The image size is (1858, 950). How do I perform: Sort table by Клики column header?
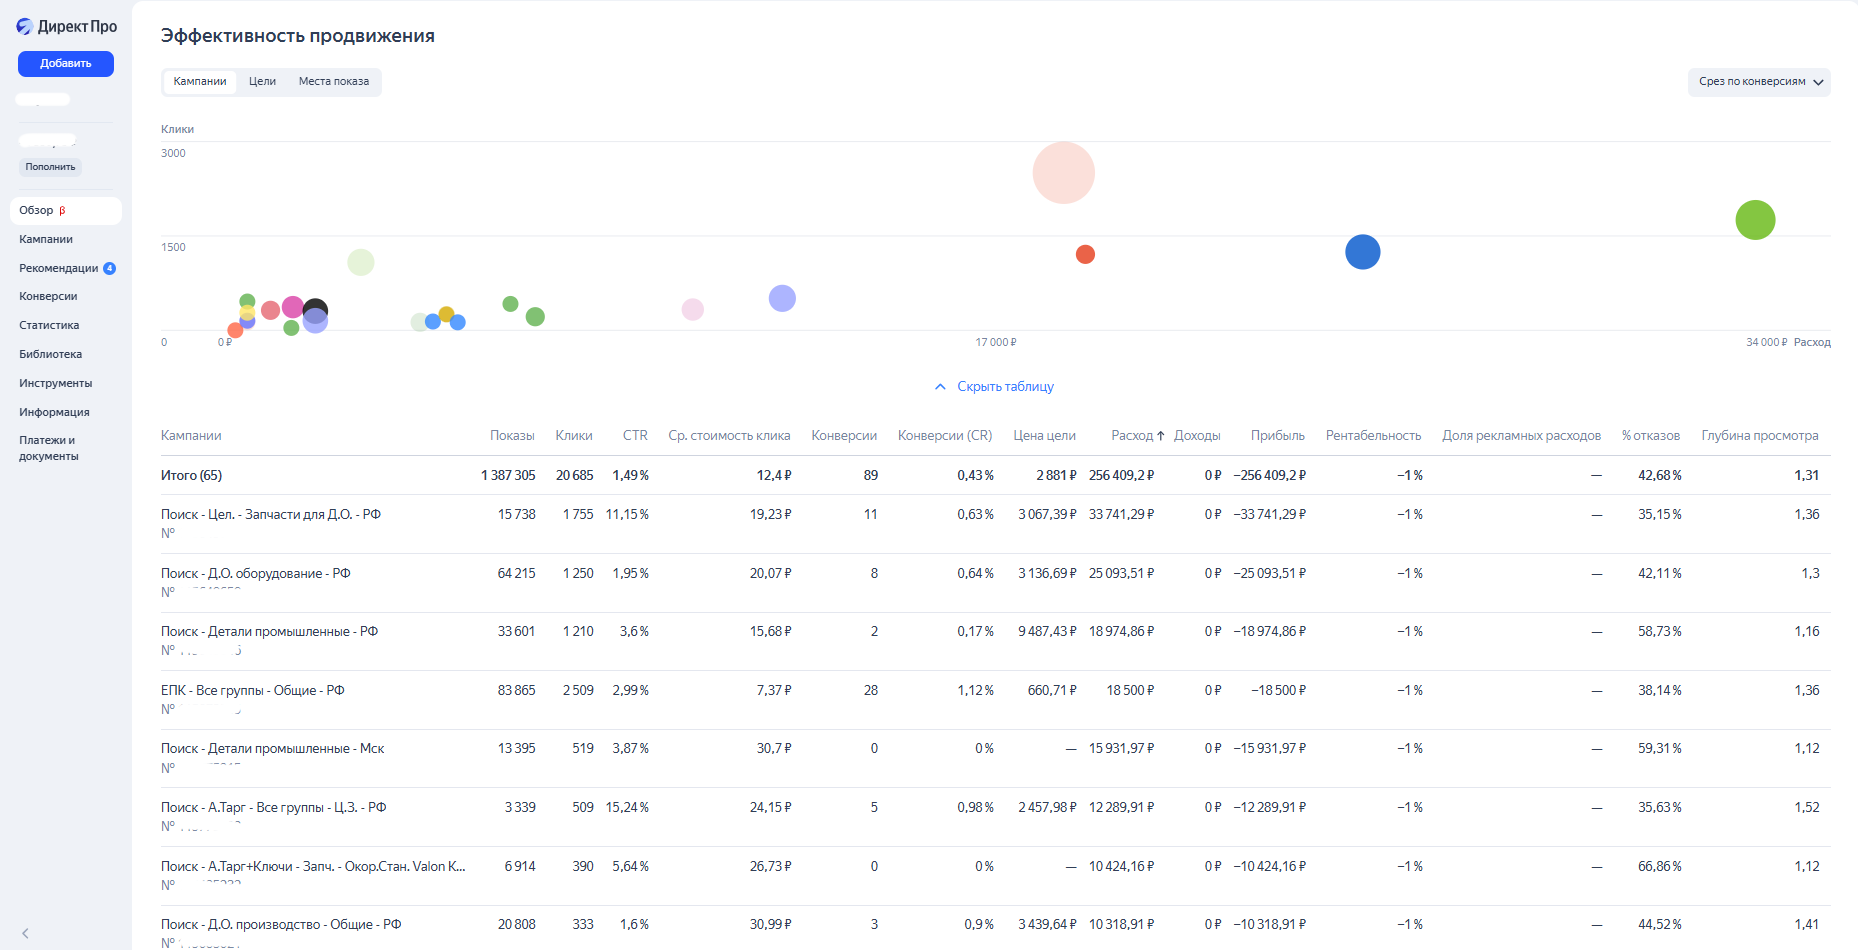[x=574, y=436]
